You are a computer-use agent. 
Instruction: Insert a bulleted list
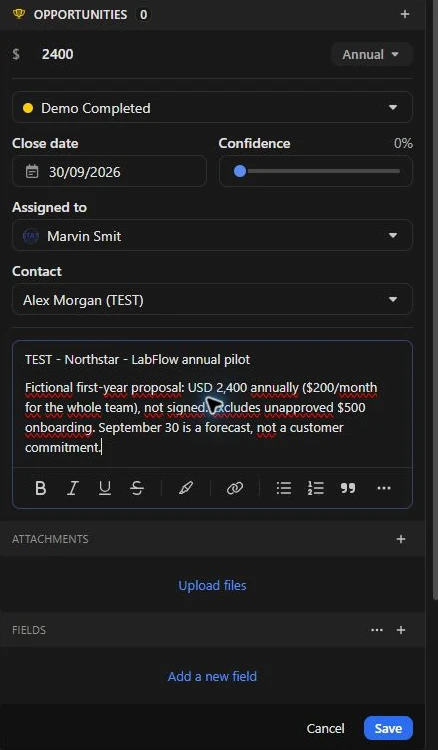pyautogui.click(x=284, y=488)
